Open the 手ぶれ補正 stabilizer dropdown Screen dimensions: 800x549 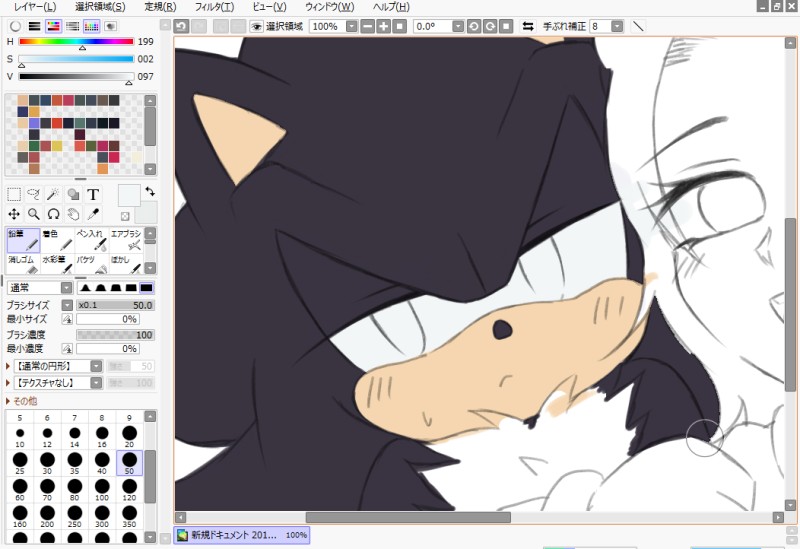tap(617, 27)
